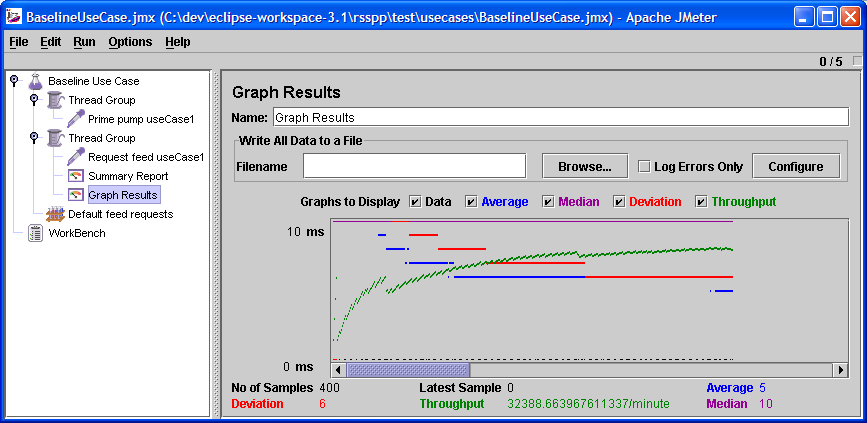Enable the Log Errors Only checkbox
The height and width of the screenshot is (423, 867).
click(x=645, y=167)
